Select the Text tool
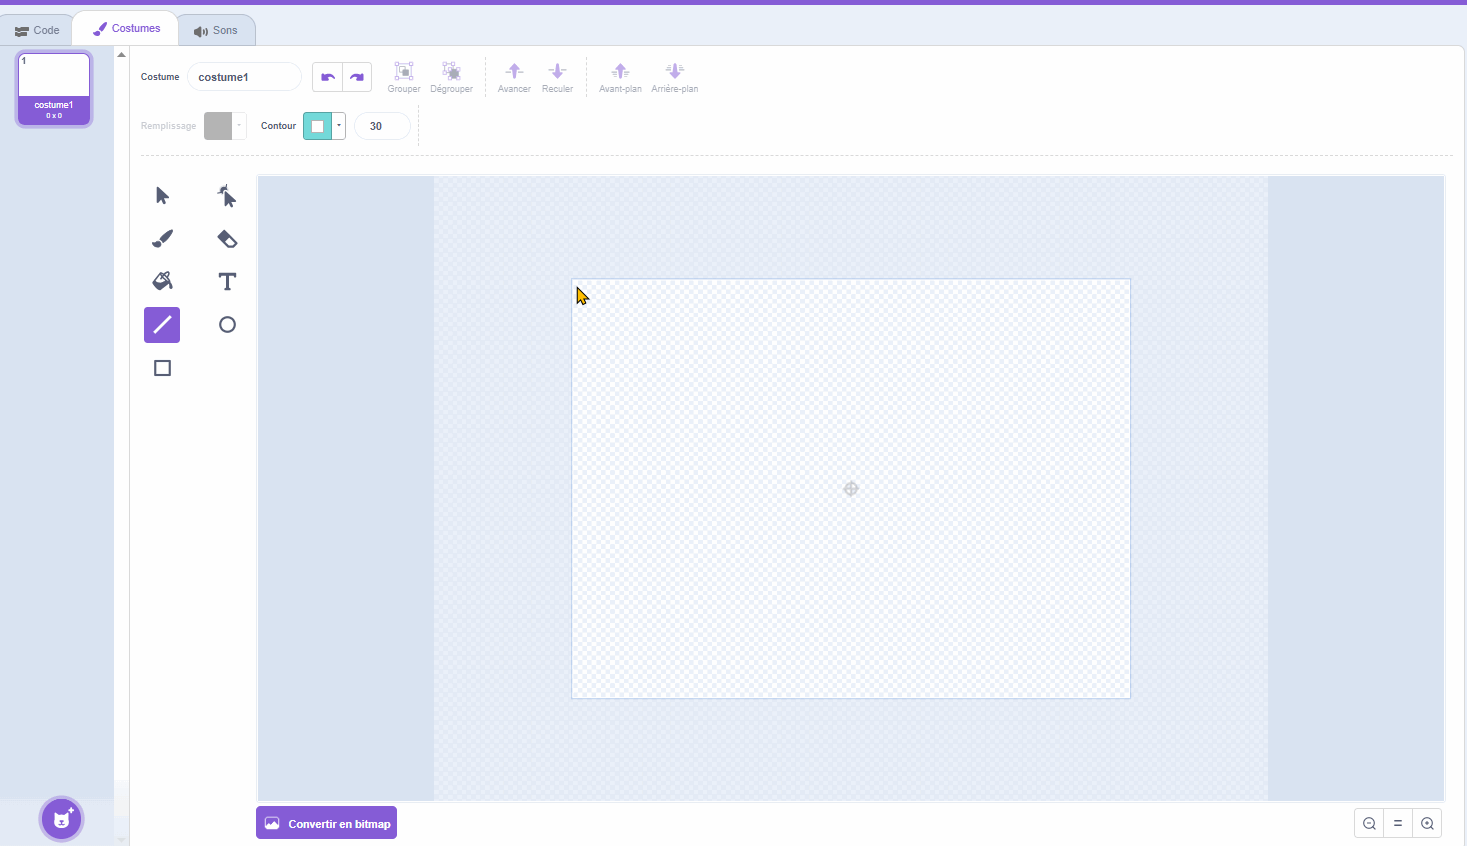 [227, 281]
